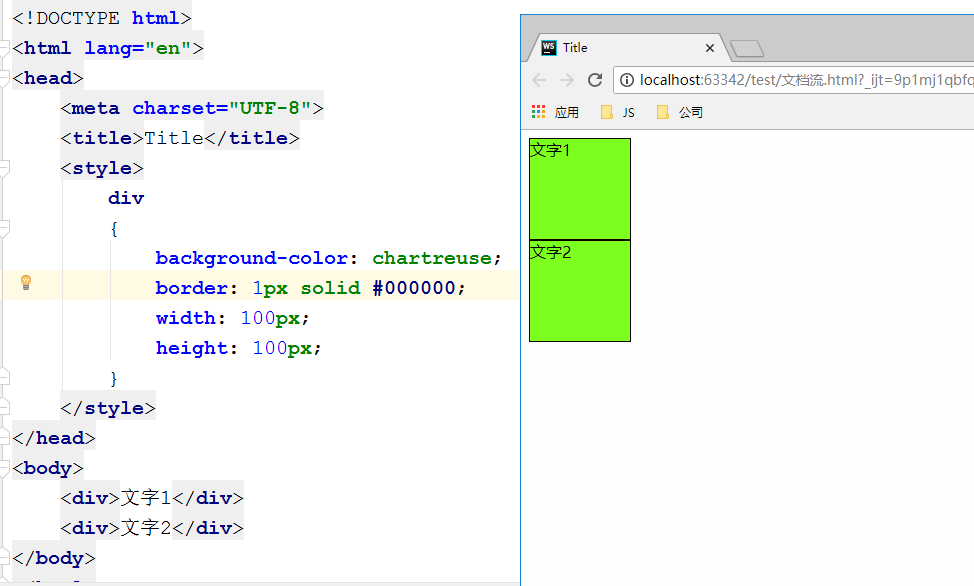
Task: Click the site info icon in address bar
Action: click(627, 80)
